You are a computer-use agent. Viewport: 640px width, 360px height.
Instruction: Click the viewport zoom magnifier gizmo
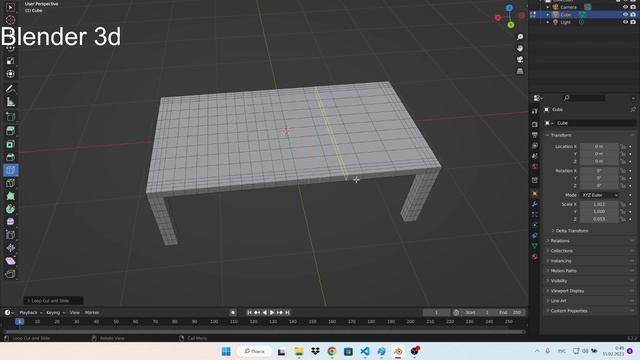point(520,37)
